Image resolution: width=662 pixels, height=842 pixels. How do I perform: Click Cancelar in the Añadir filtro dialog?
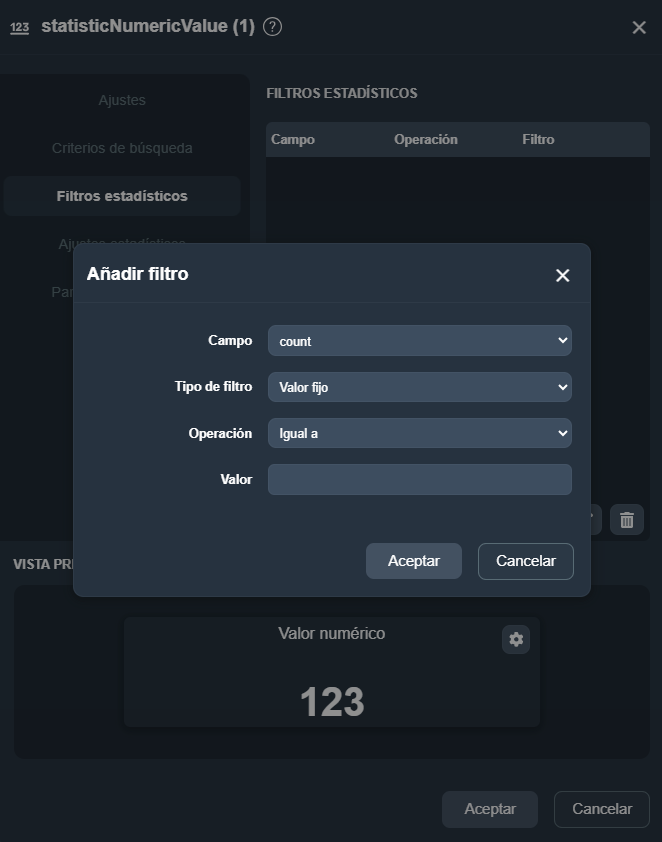[526, 561]
